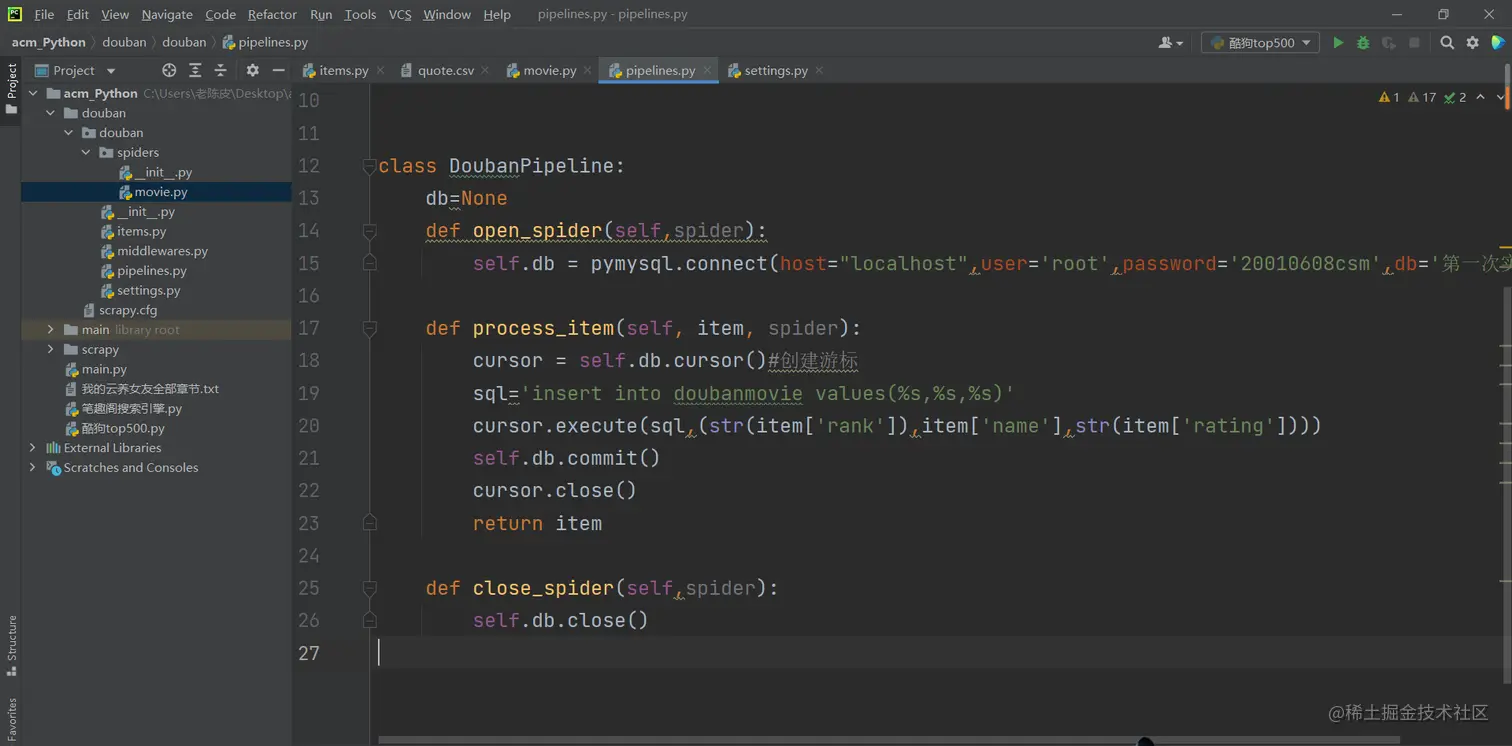Fold the close_spider method in gutter
The width and height of the screenshot is (1512, 746).
click(369, 588)
